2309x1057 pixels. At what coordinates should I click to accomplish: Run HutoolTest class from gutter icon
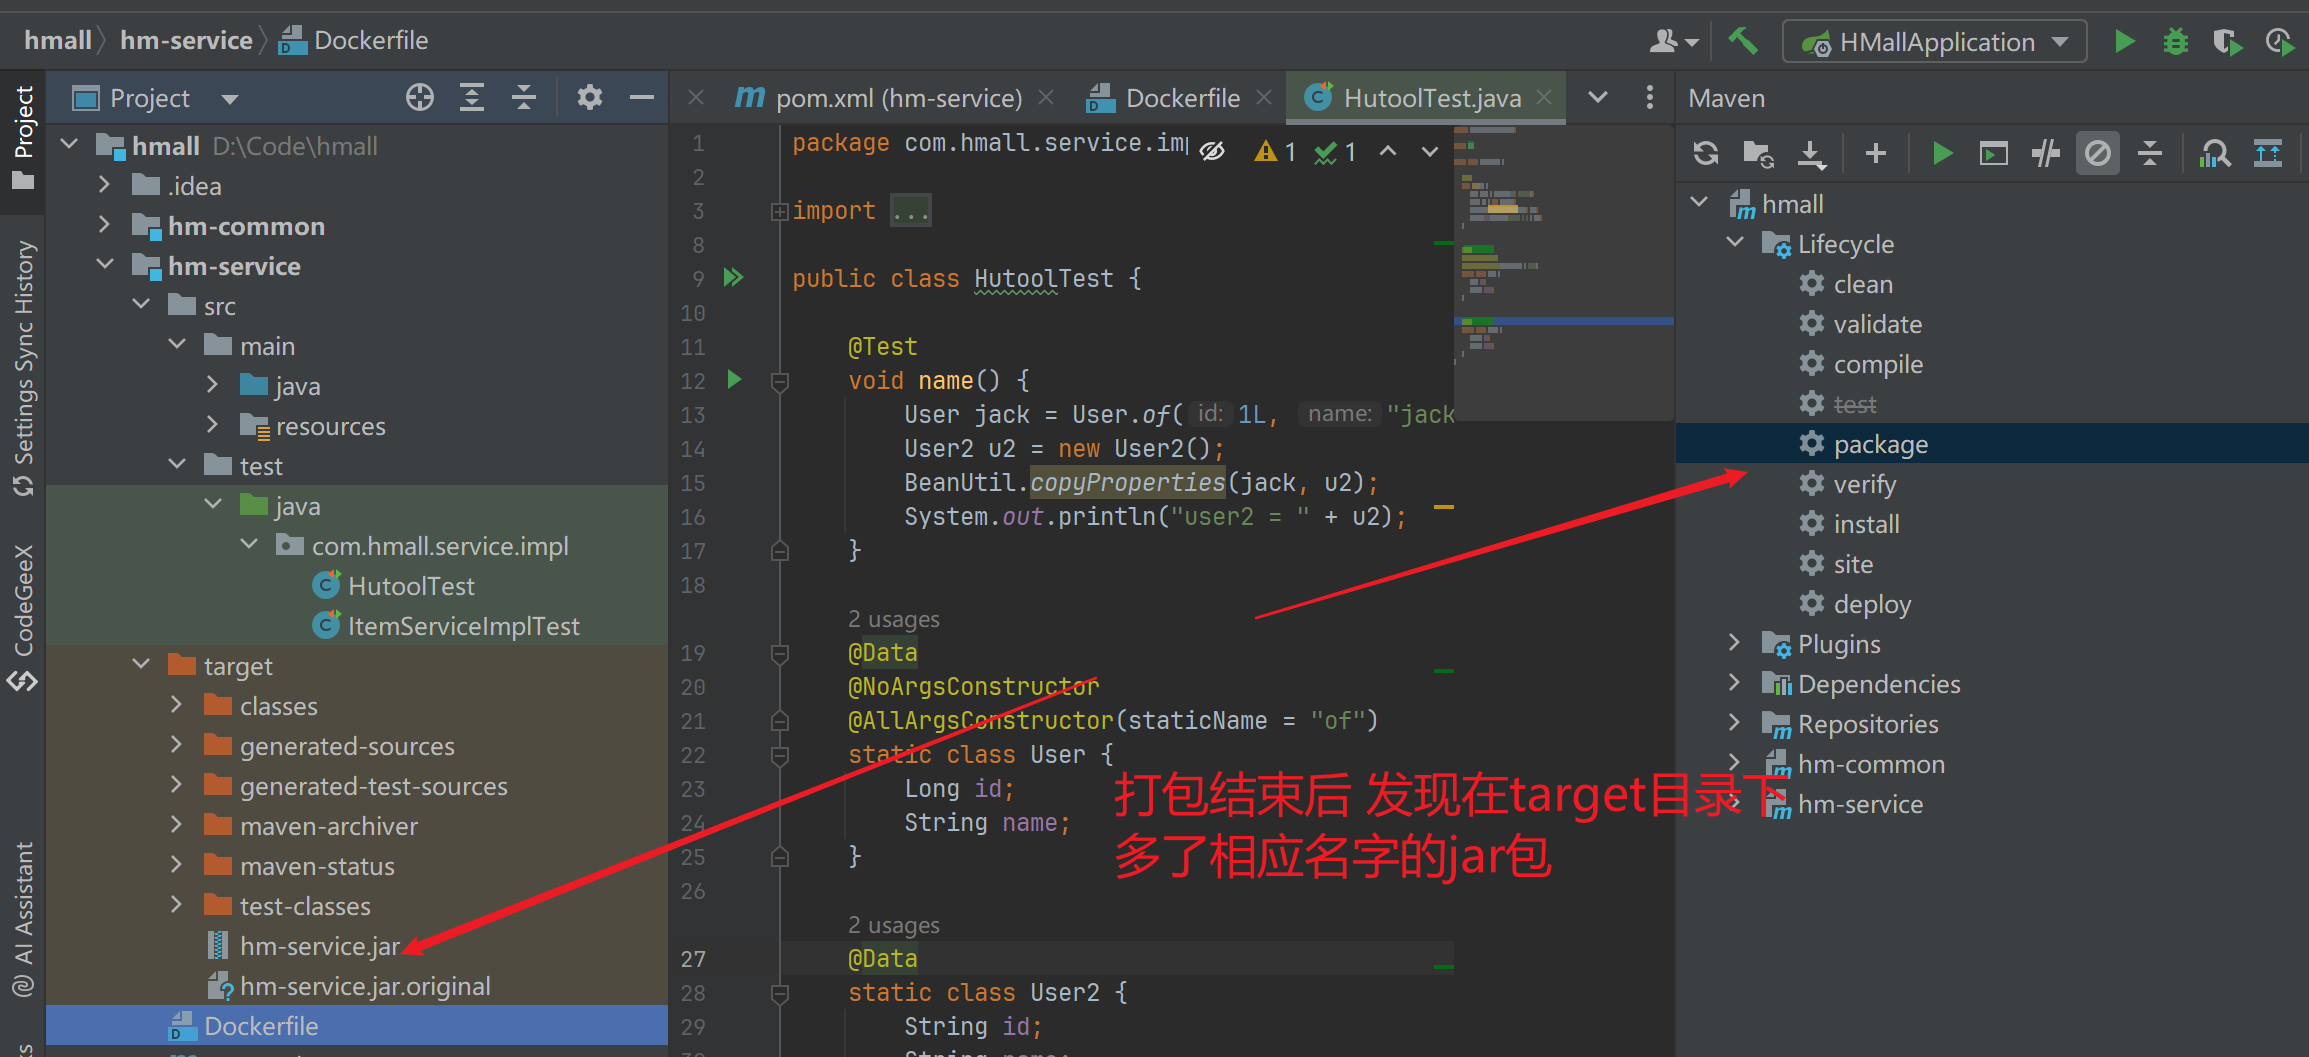(734, 277)
